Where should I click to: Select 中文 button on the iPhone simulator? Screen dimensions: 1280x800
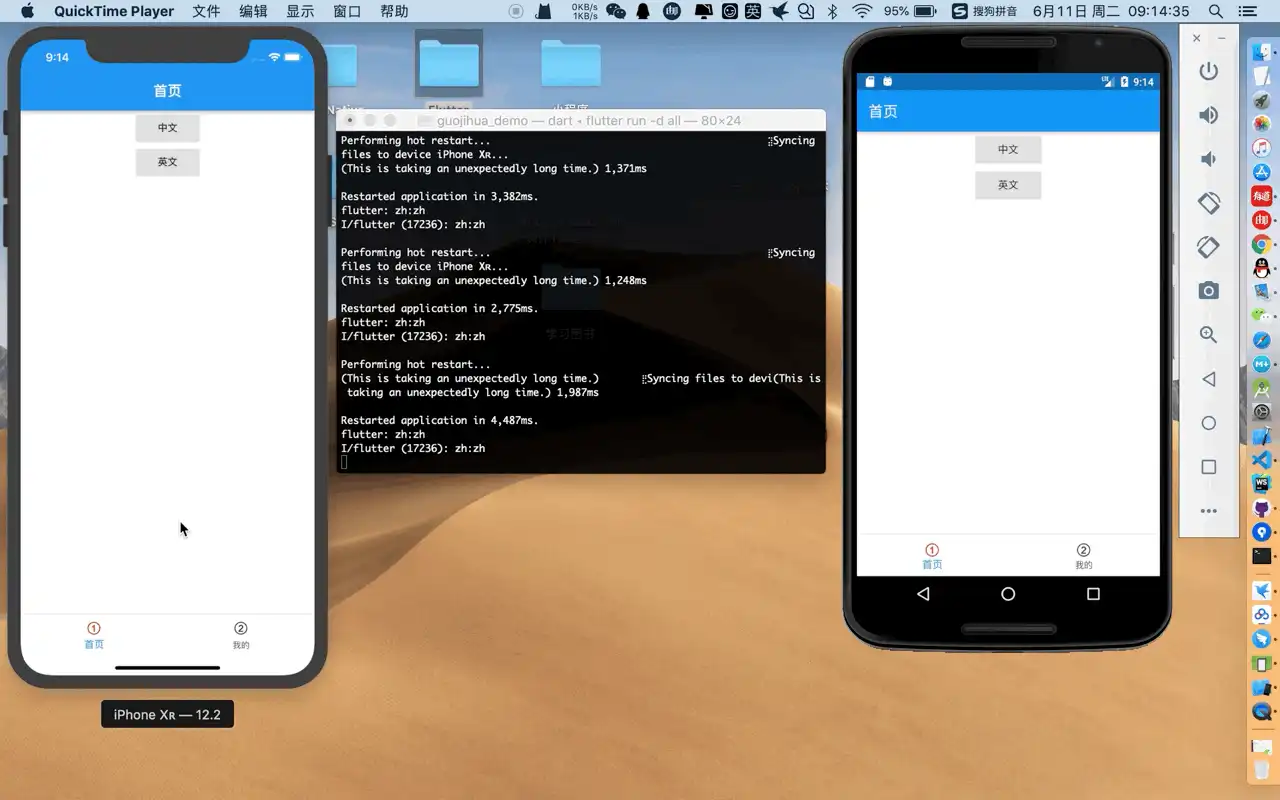pyautogui.click(x=167, y=128)
